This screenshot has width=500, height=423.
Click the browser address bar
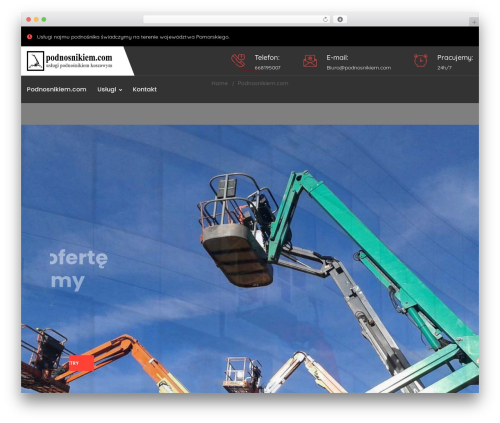click(x=237, y=19)
